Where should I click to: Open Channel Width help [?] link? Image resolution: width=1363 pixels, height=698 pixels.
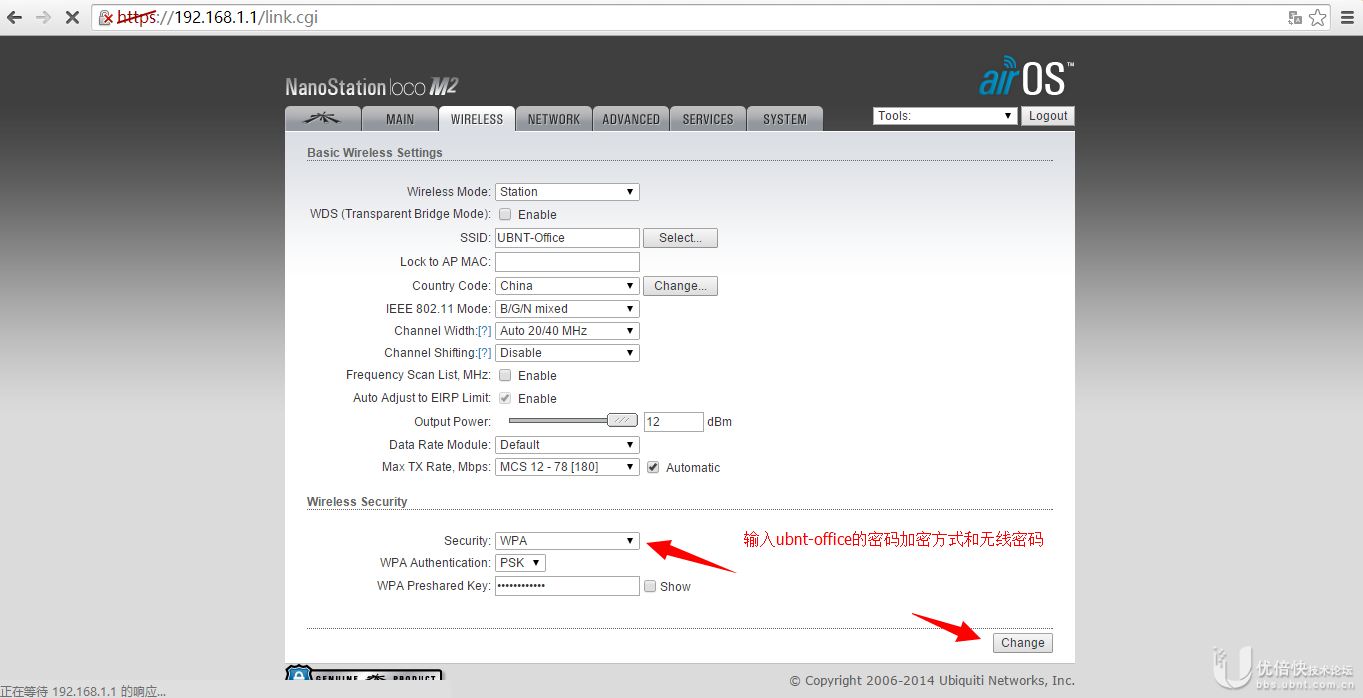(x=485, y=331)
